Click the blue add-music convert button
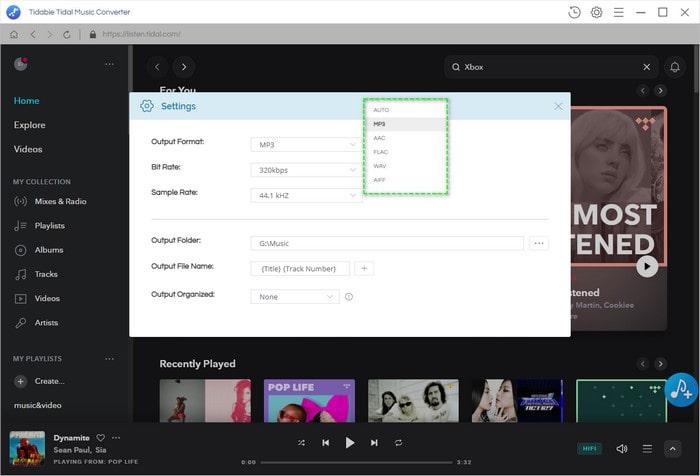 (x=681, y=390)
